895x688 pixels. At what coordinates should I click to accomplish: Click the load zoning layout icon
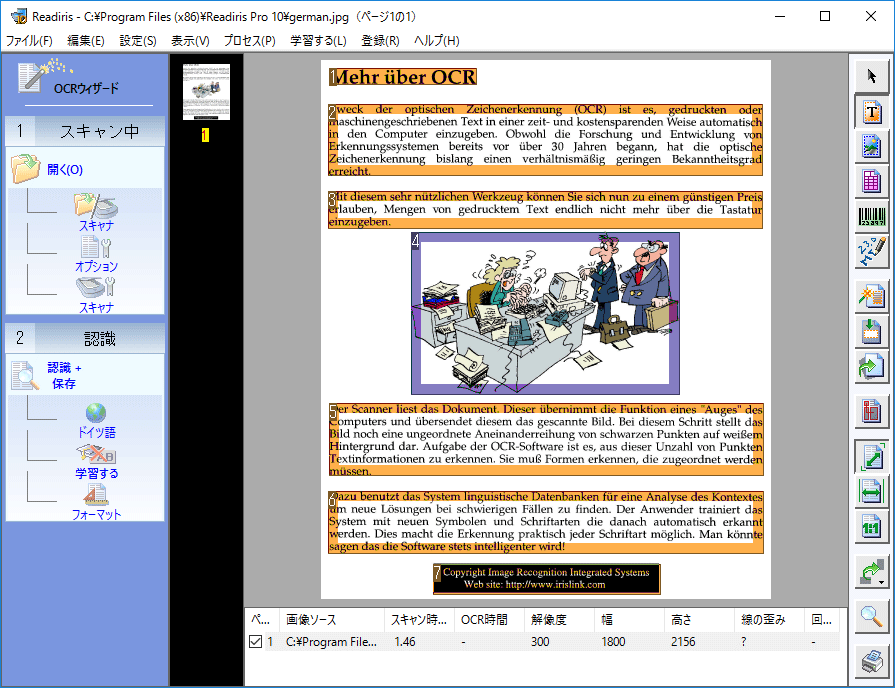pyautogui.click(x=871, y=332)
